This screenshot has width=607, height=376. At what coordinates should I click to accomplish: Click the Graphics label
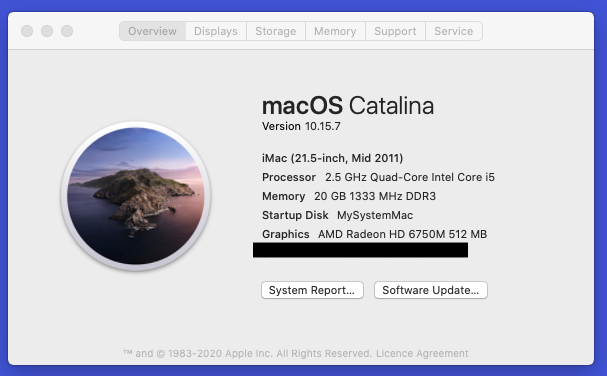(x=286, y=234)
